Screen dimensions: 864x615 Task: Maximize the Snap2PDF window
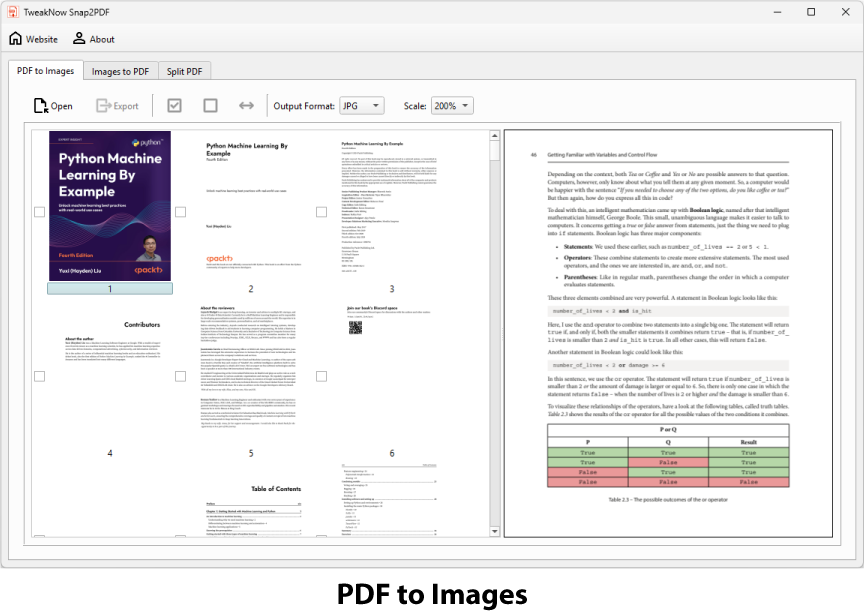point(811,12)
